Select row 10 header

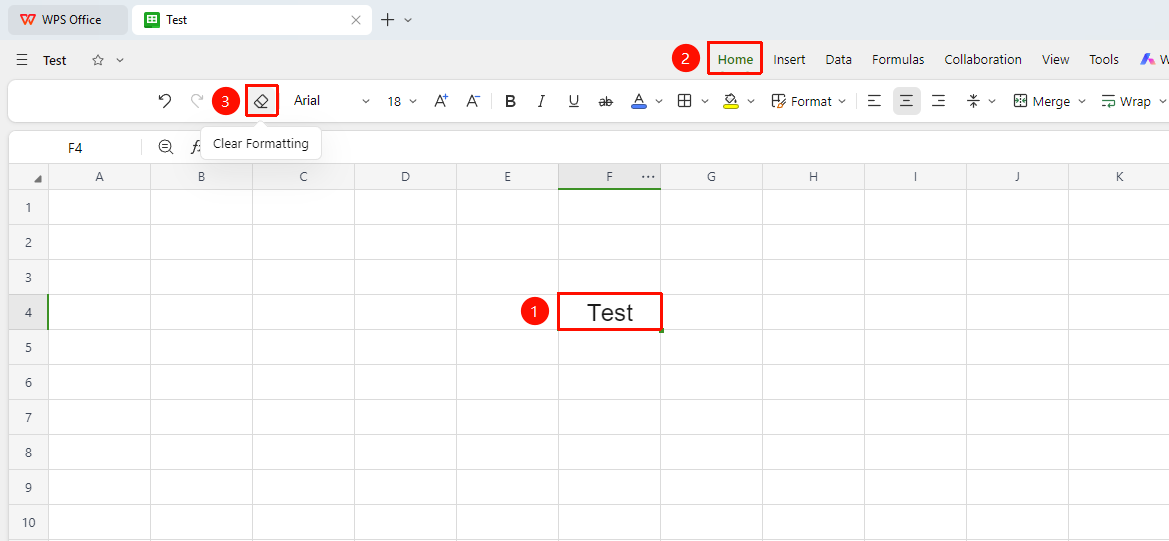tap(28, 522)
